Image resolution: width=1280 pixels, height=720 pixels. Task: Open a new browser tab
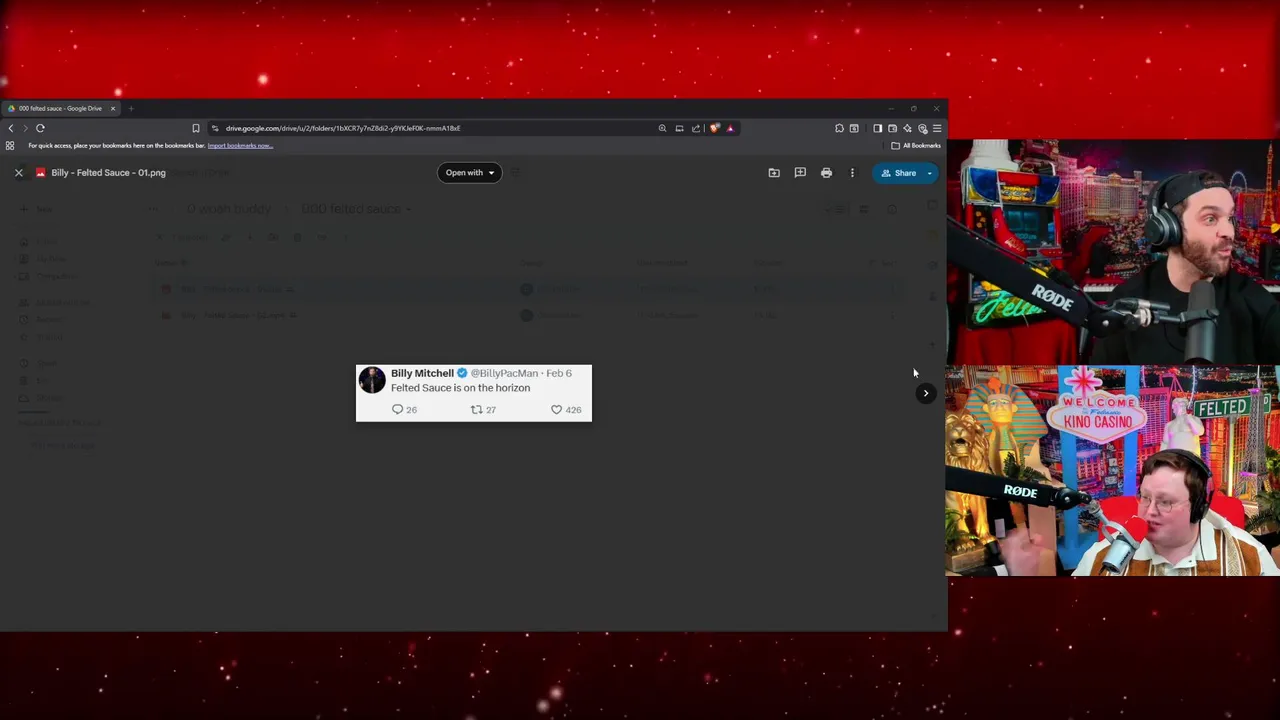click(131, 108)
